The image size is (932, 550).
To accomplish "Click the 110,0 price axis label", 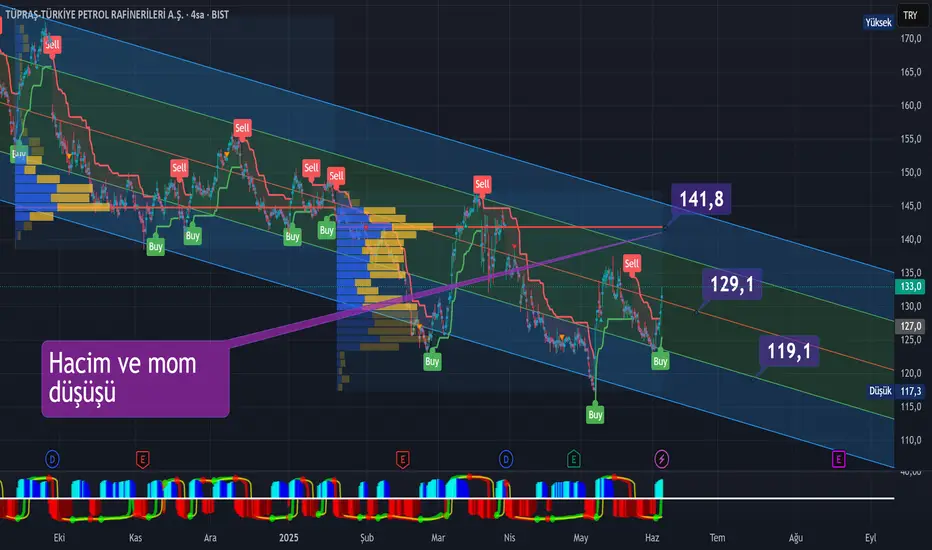I will 911,441.
